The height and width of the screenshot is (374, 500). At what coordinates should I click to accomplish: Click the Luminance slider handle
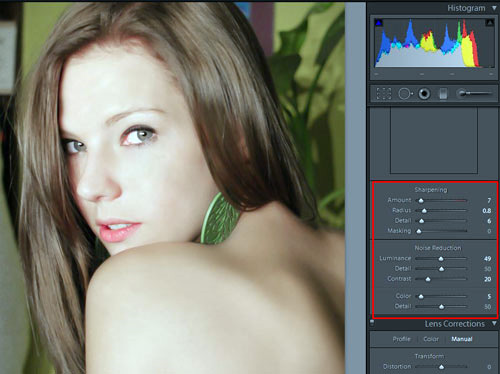(441, 259)
